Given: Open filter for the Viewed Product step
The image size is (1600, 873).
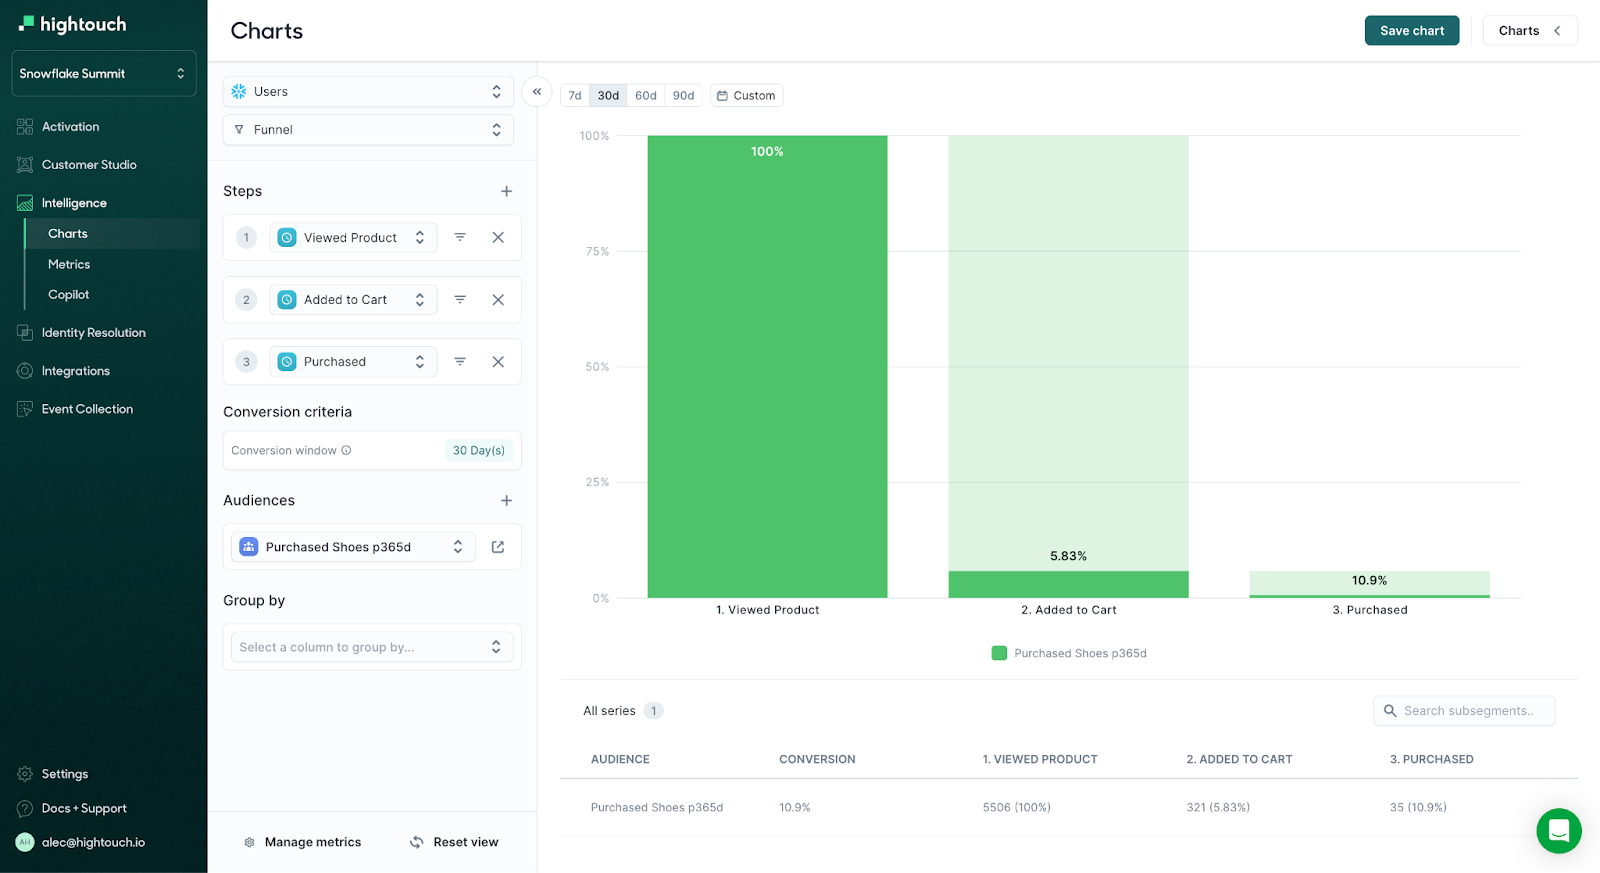Looking at the screenshot, I should tap(460, 238).
